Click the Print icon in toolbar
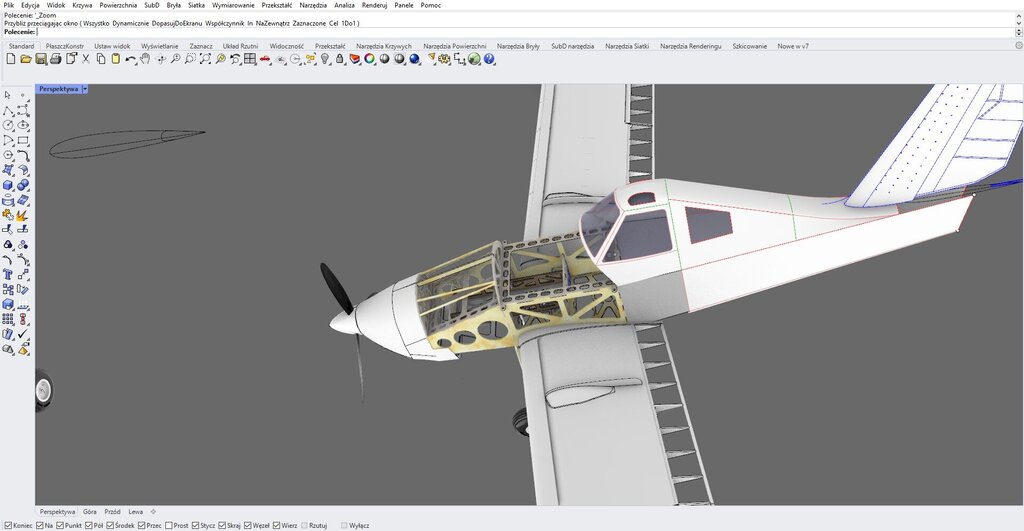The height and width of the screenshot is (531, 1024). 56,59
